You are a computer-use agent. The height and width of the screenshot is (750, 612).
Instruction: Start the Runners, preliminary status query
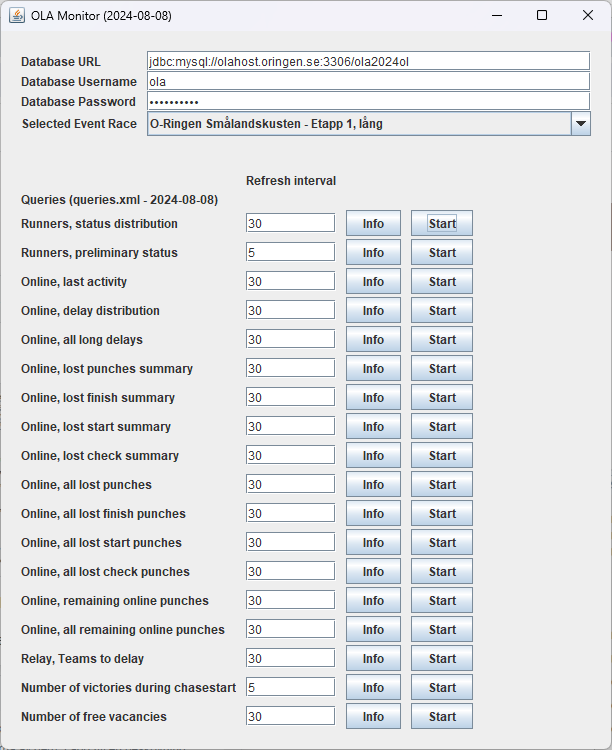pyautogui.click(x=442, y=253)
